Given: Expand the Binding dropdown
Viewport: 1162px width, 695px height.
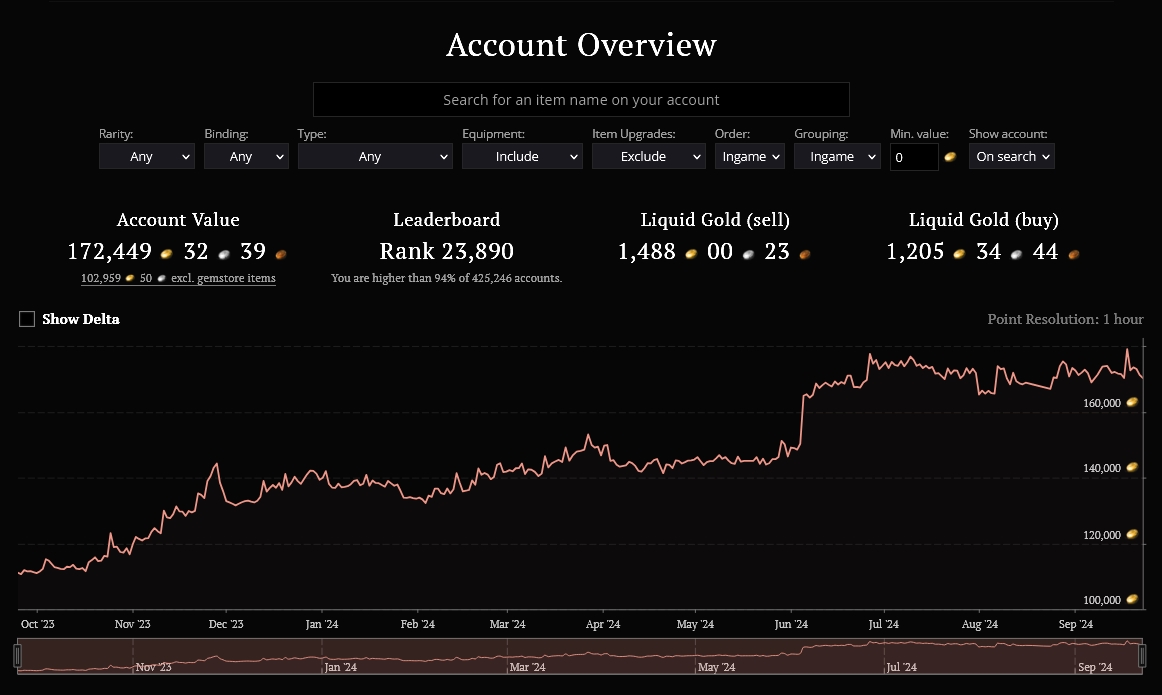Looking at the screenshot, I should tap(246, 156).
